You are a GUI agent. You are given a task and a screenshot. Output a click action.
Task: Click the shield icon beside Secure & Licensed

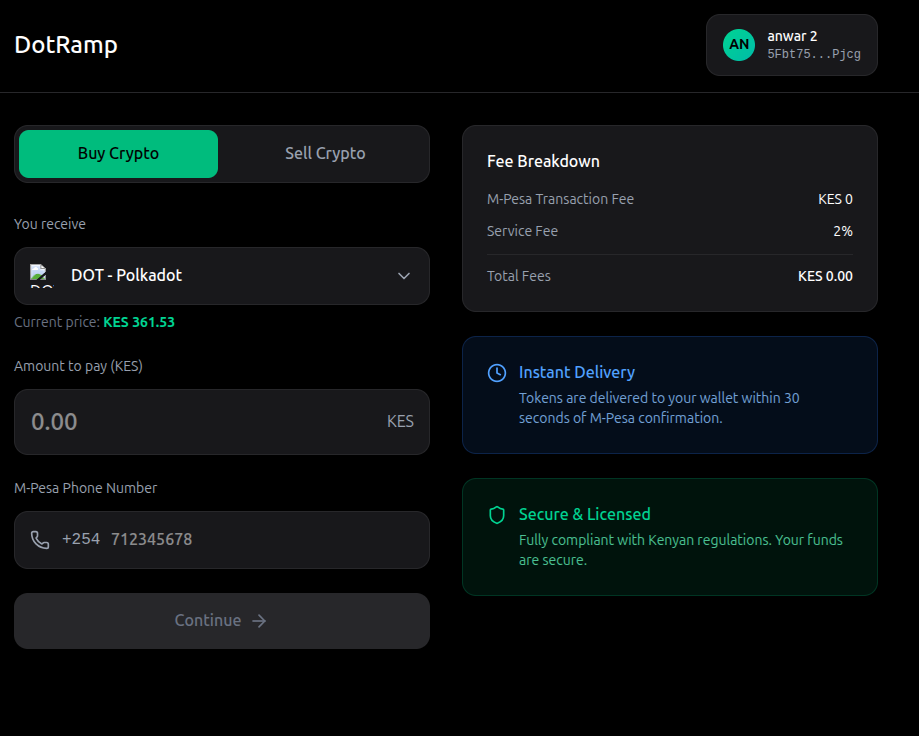(x=497, y=514)
